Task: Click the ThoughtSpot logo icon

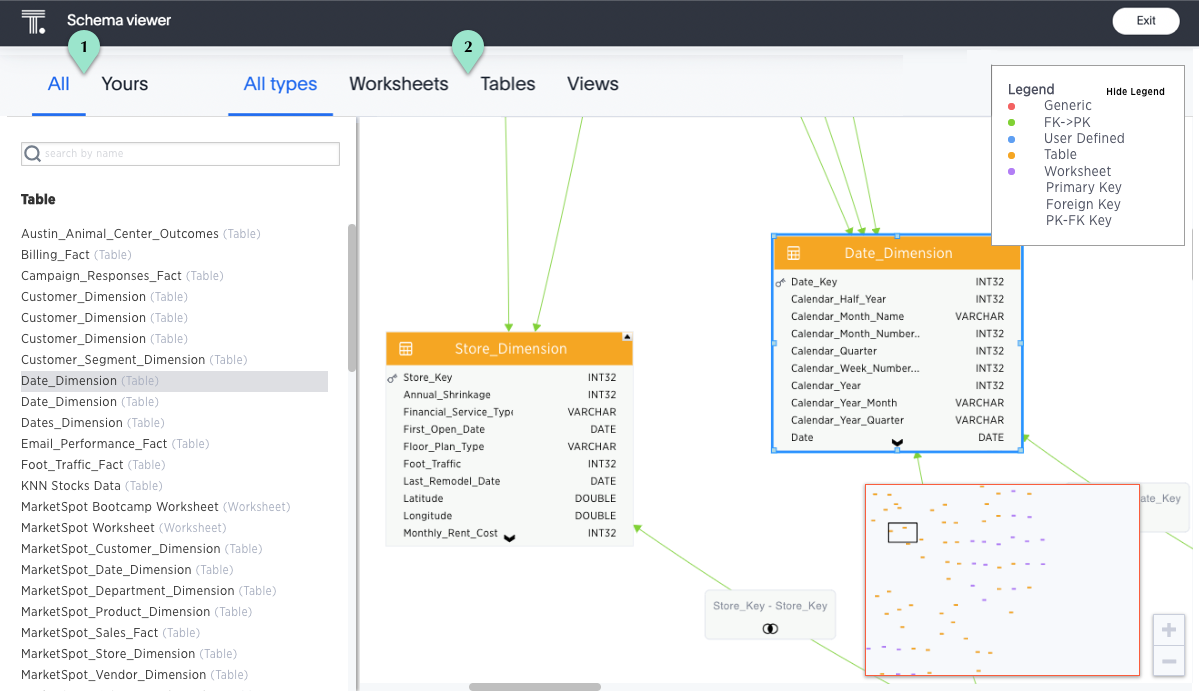Action: coord(33,22)
